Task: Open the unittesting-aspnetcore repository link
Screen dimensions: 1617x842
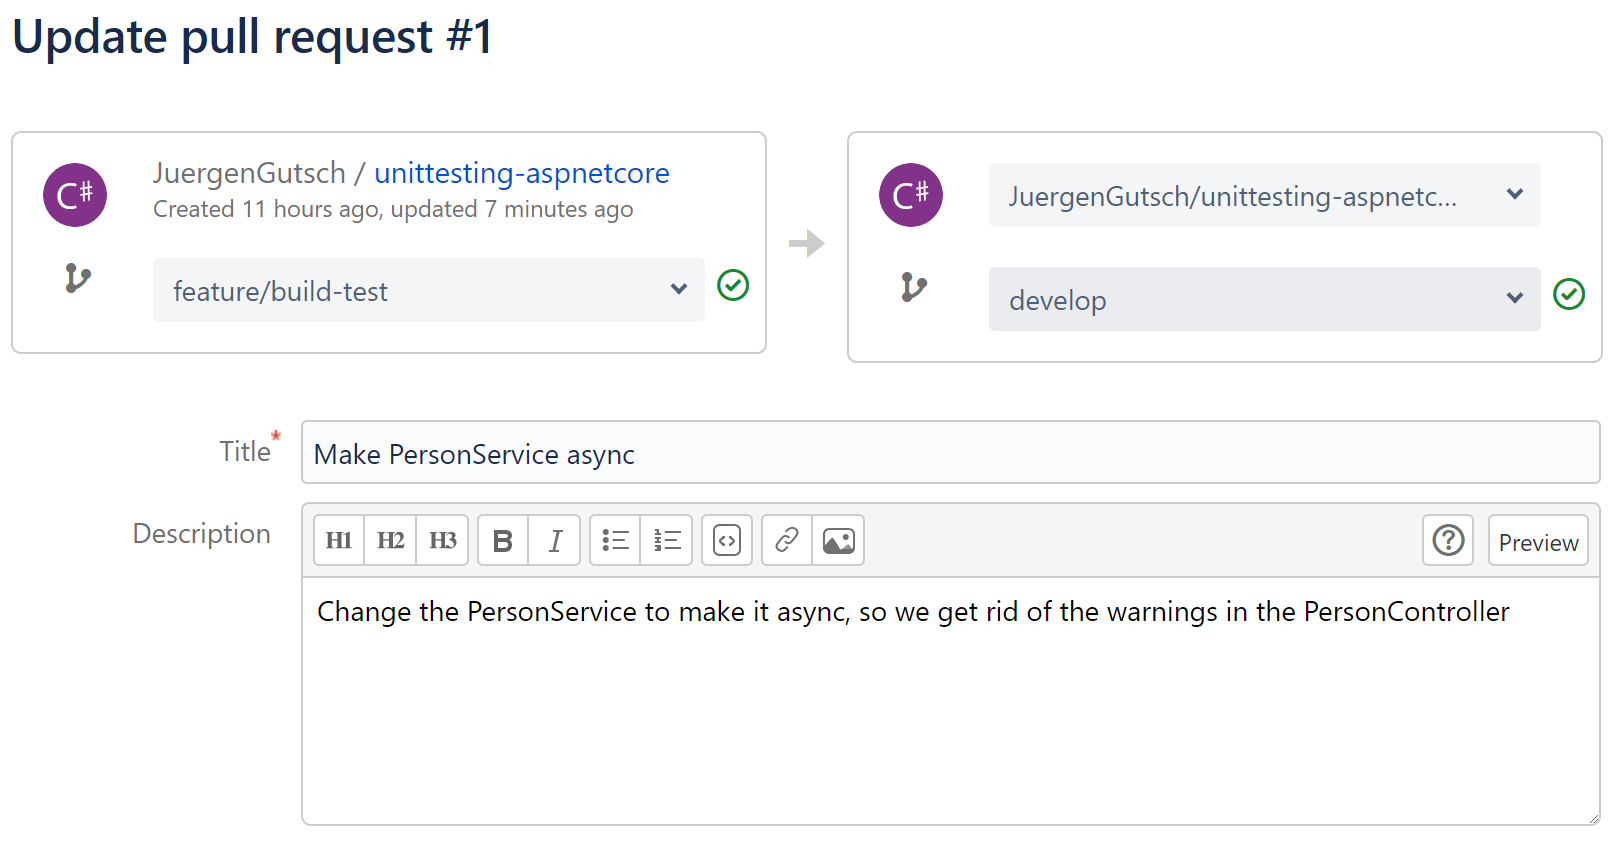Action: (x=521, y=173)
